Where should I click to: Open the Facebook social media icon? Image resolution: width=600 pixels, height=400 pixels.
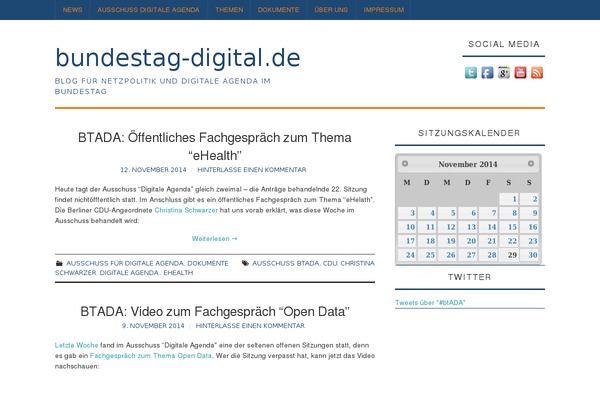coord(487,72)
